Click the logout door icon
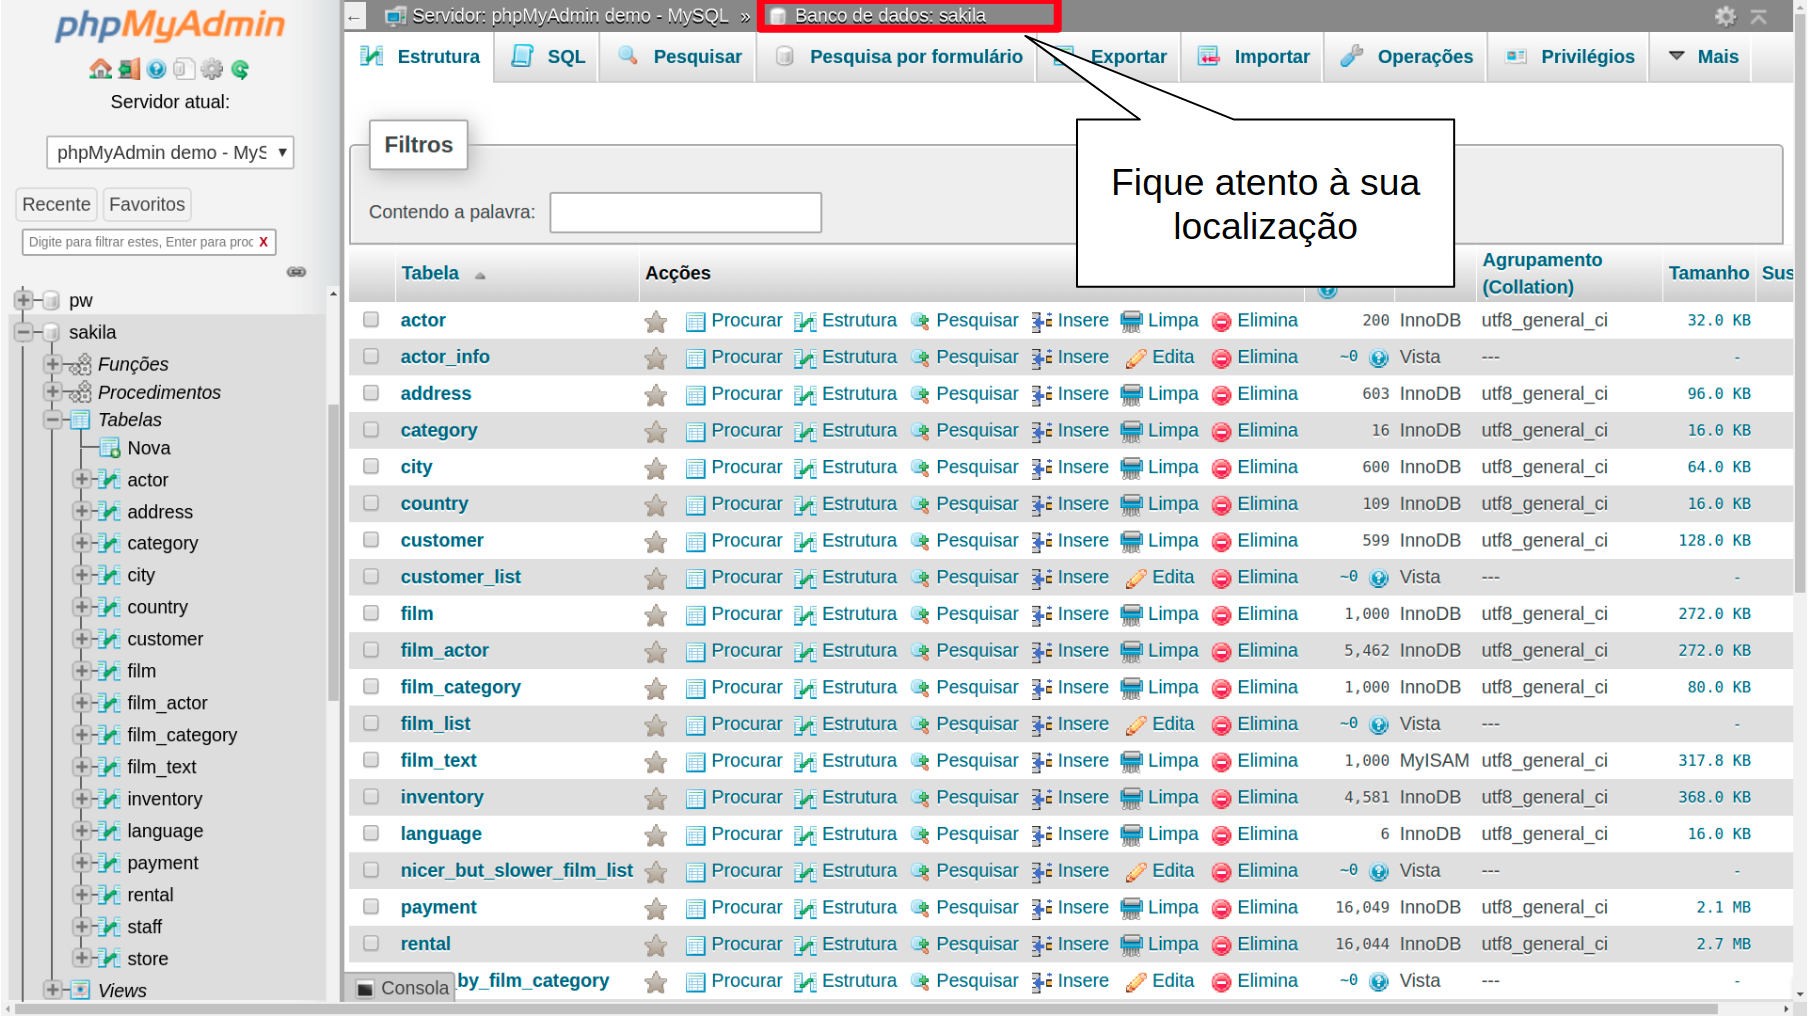Viewport: 1812px width, 1020px height. pos(128,69)
